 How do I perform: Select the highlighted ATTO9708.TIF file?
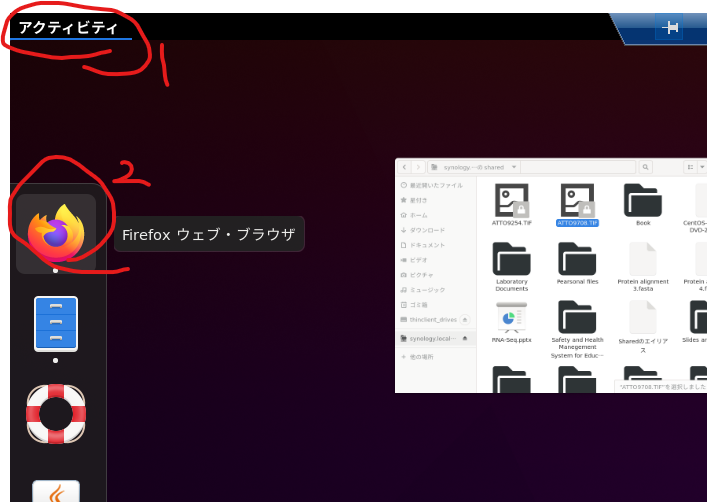tap(577, 204)
